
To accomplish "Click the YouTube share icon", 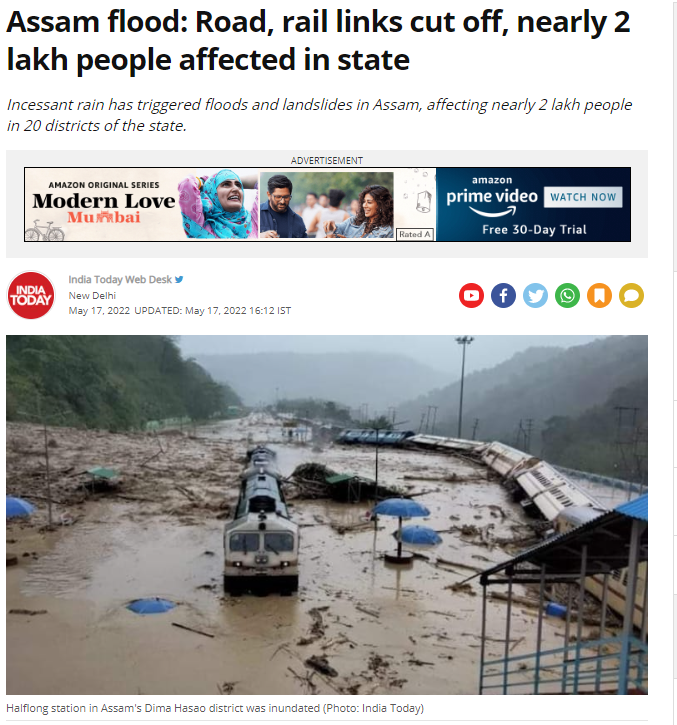I will tap(471, 295).
